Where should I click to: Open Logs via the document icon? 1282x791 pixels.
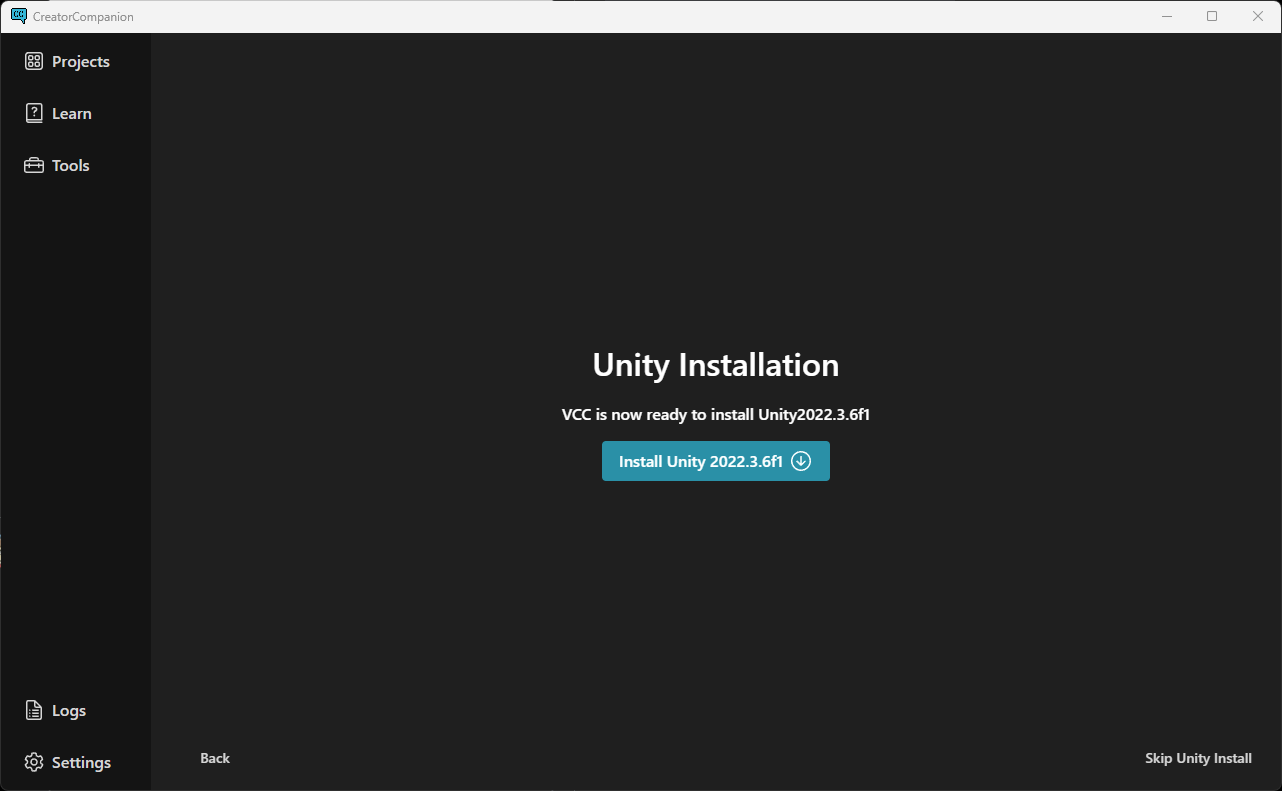(x=33, y=710)
